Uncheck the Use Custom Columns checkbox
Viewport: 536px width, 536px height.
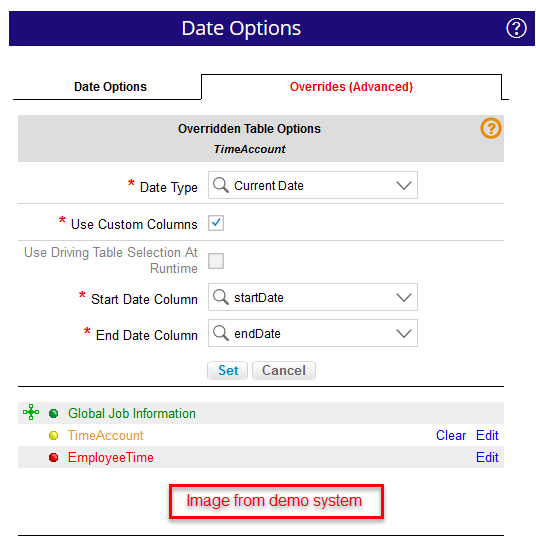(x=216, y=223)
